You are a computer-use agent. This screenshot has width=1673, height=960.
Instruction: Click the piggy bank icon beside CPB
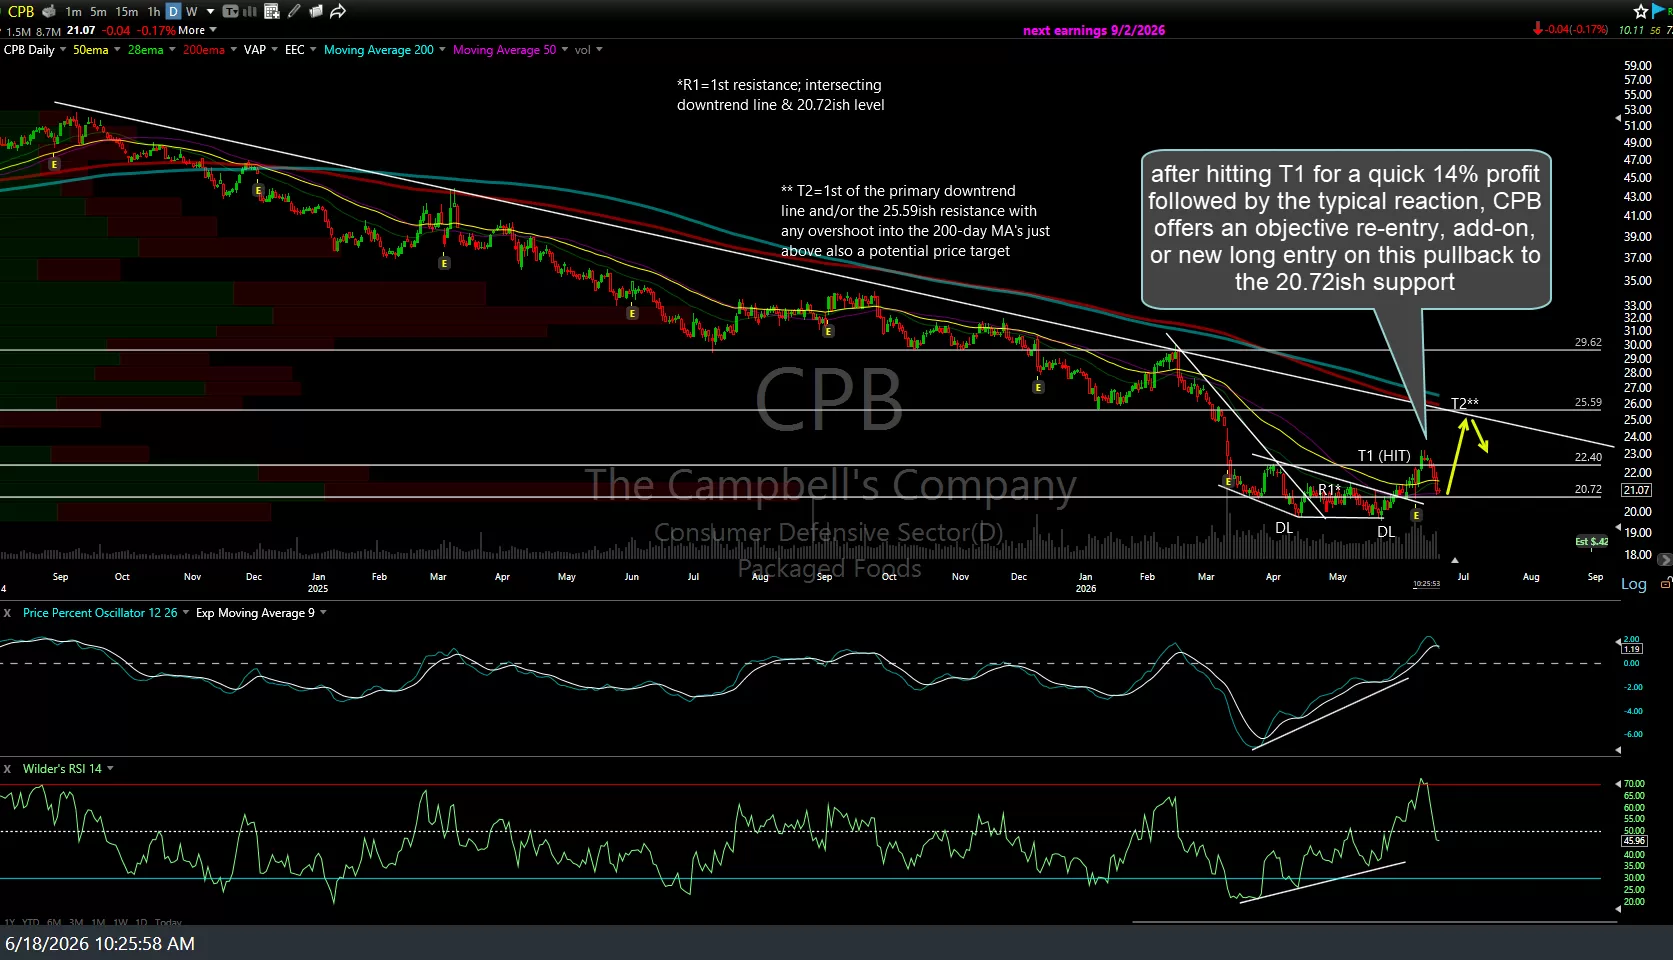pyautogui.click(x=49, y=11)
